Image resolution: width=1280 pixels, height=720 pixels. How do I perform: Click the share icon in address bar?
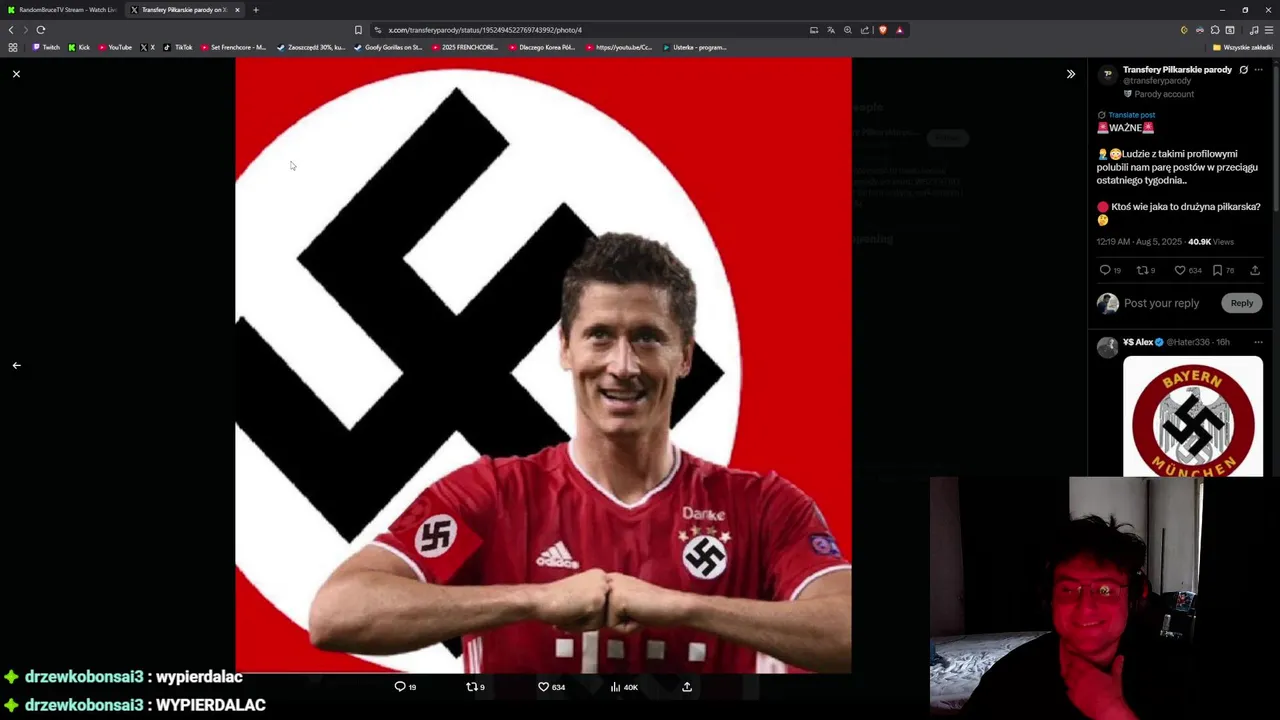click(x=865, y=30)
